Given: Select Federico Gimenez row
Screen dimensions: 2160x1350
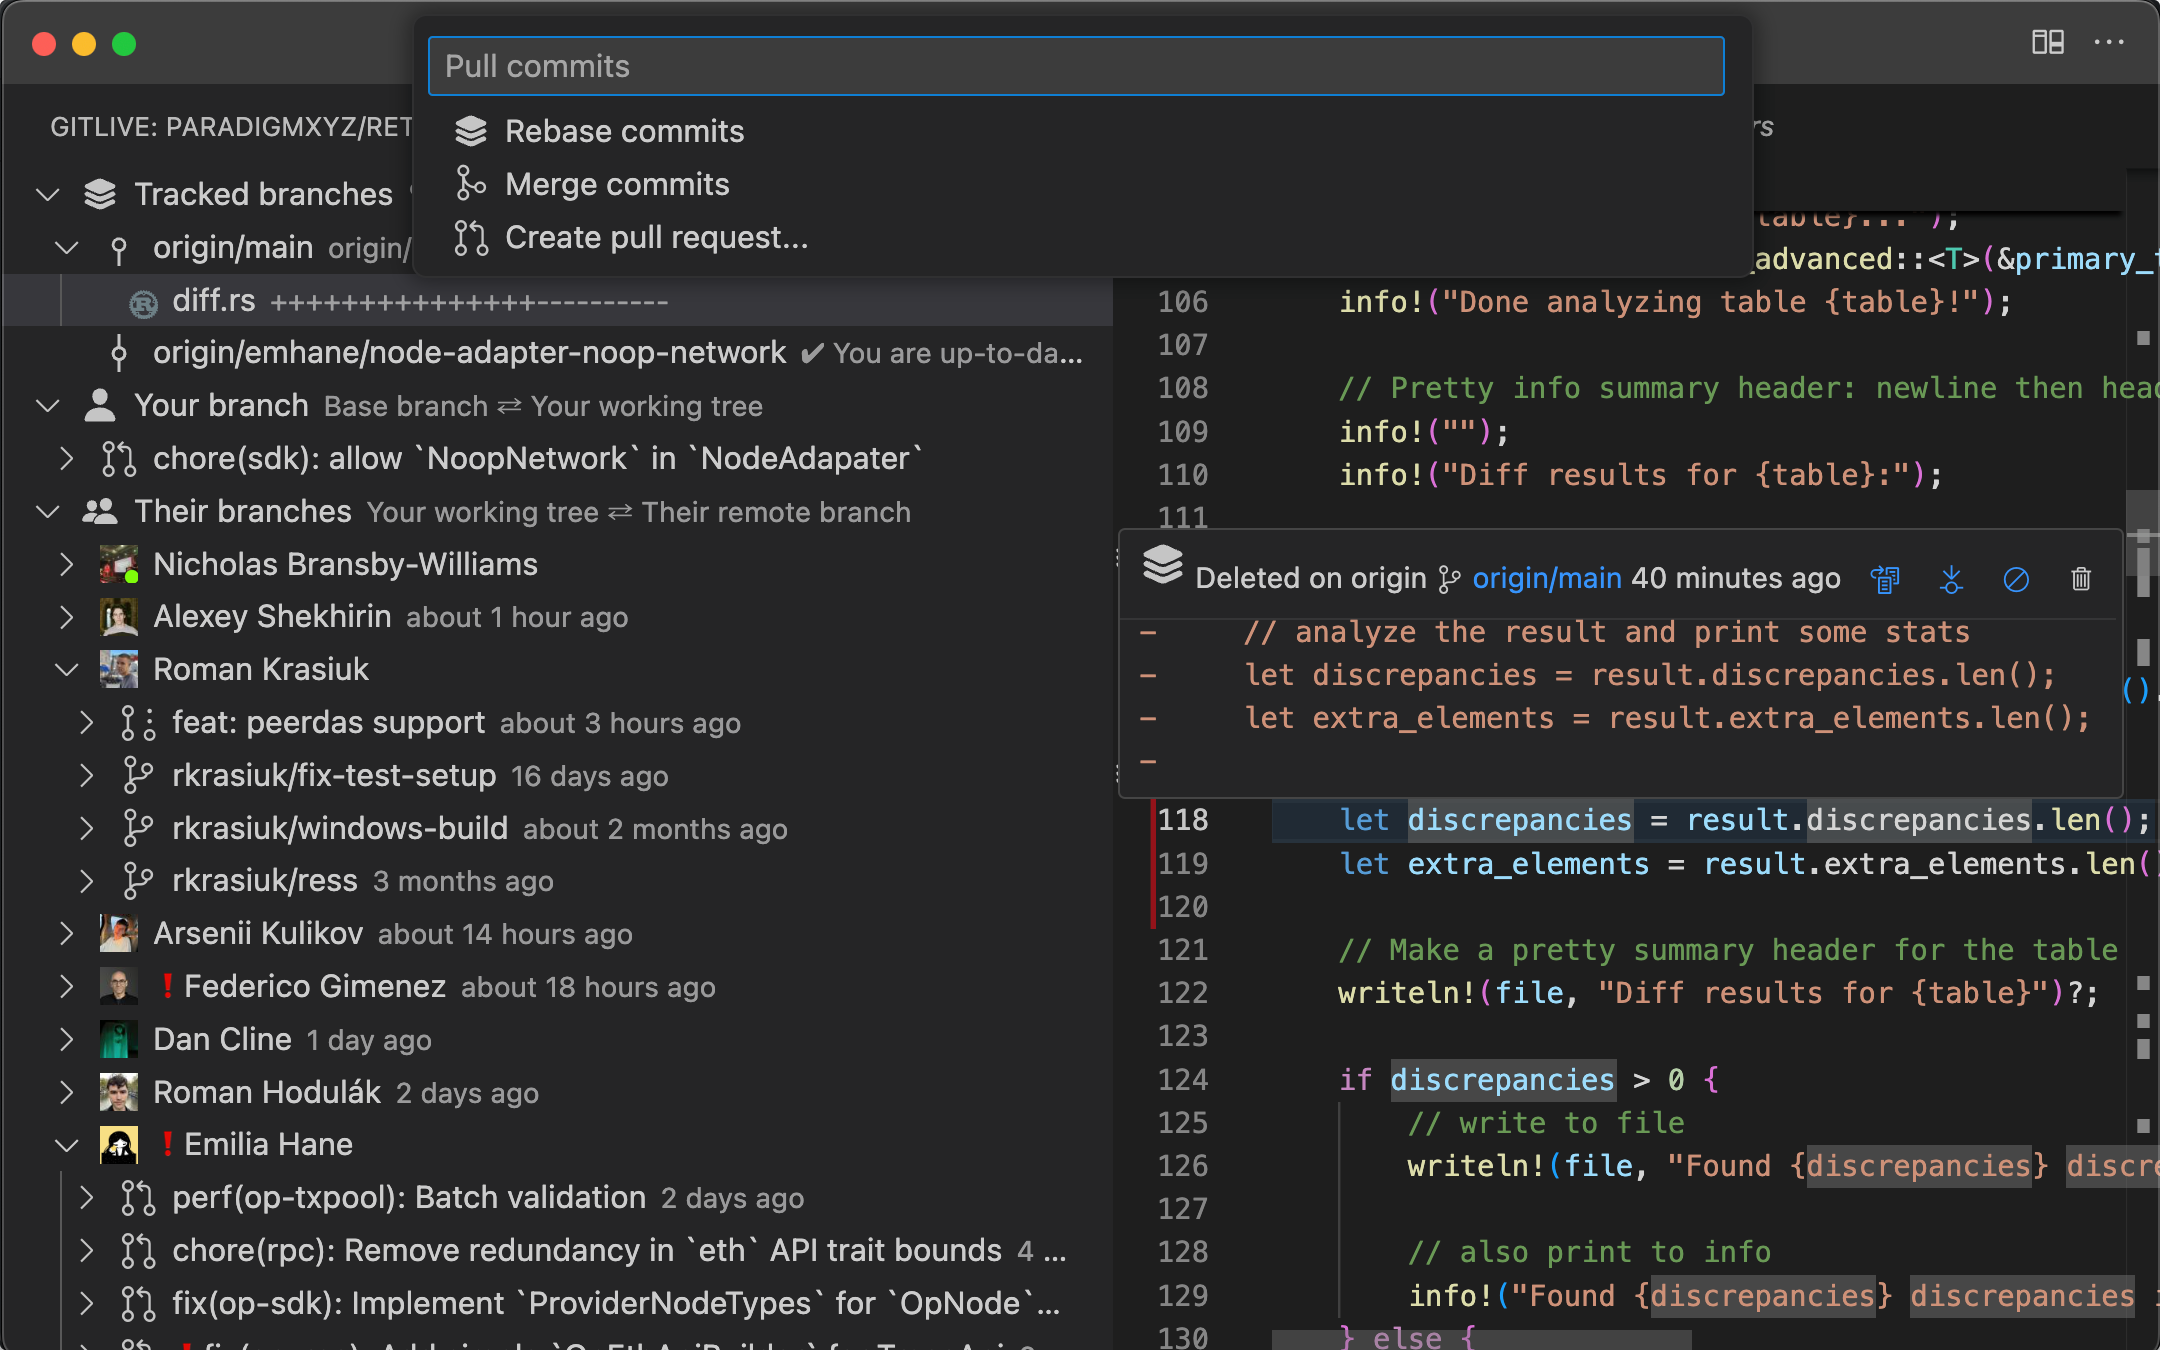Looking at the screenshot, I should (x=556, y=986).
